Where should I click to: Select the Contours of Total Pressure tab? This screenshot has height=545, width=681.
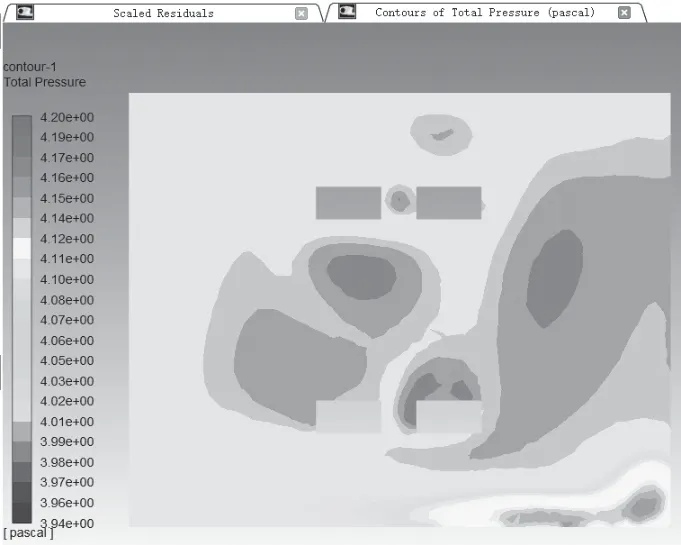[485, 13]
